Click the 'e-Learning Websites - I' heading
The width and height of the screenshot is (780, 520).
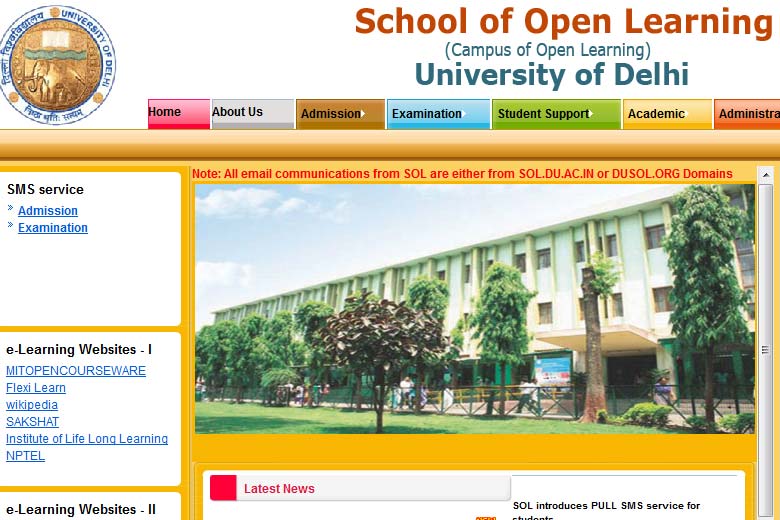tap(79, 349)
